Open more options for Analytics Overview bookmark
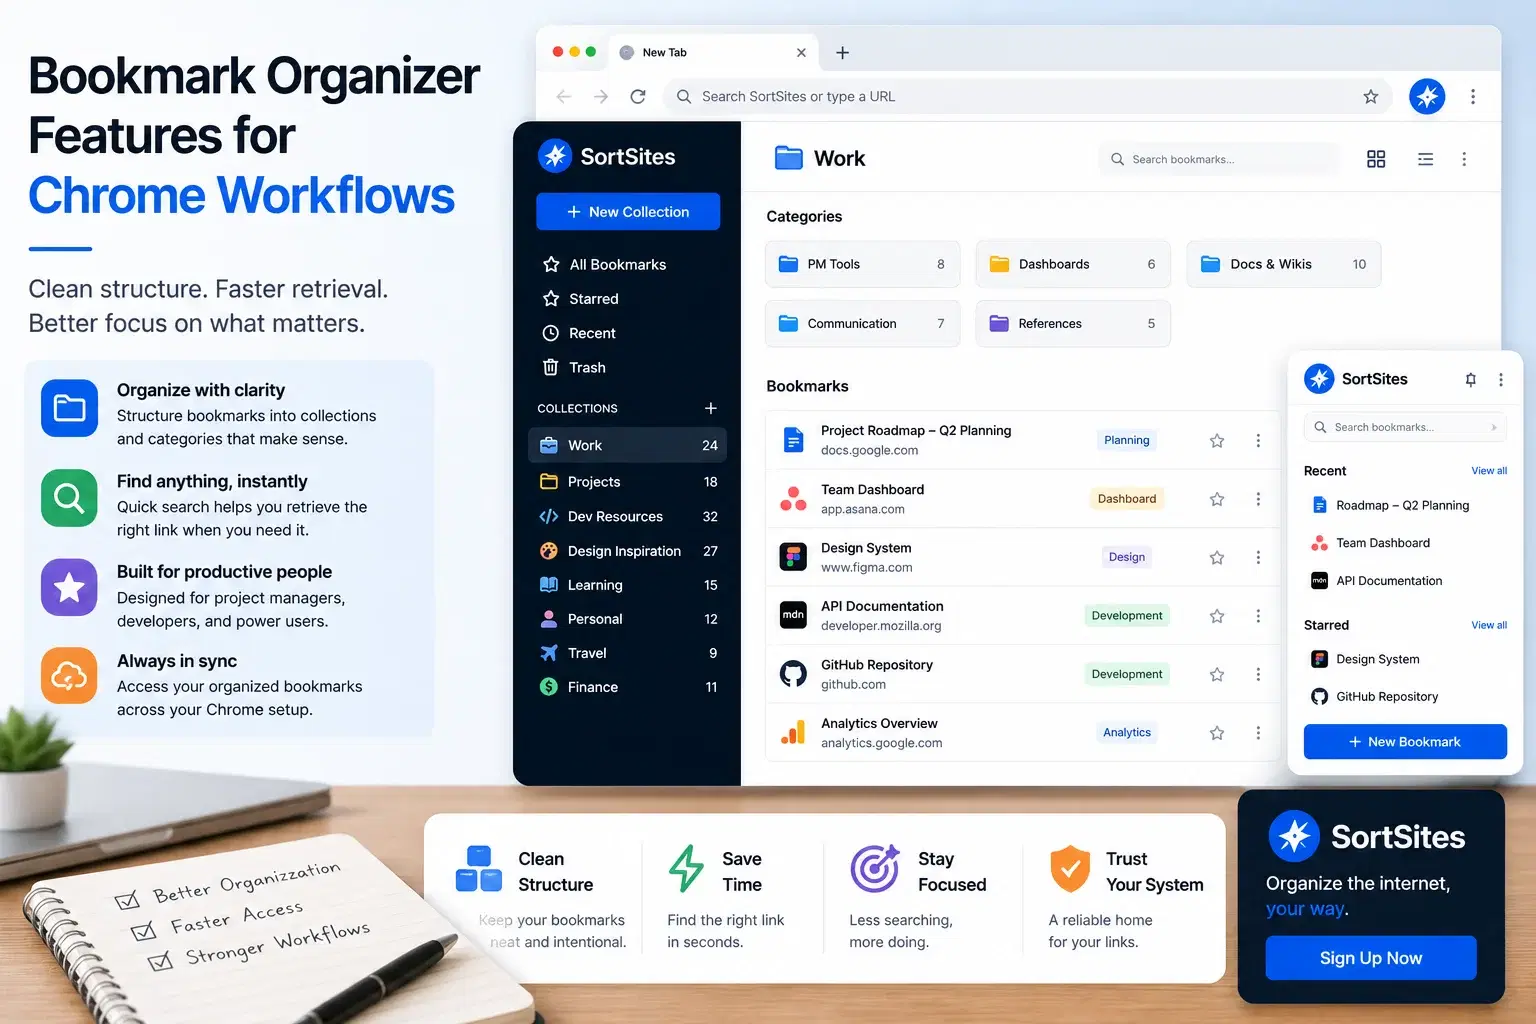Viewport: 1536px width, 1024px height. (1258, 733)
